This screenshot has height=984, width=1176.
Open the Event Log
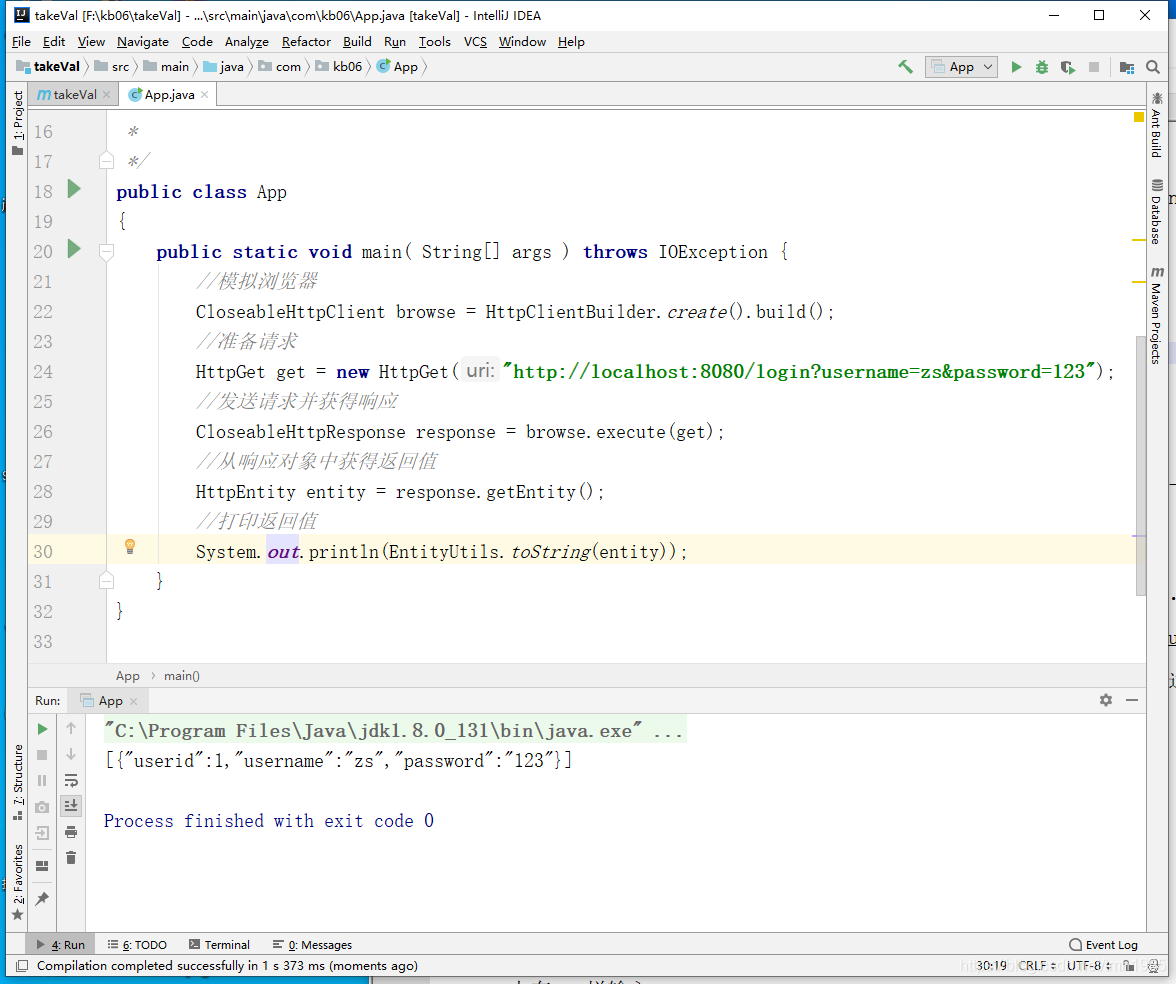1104,945
